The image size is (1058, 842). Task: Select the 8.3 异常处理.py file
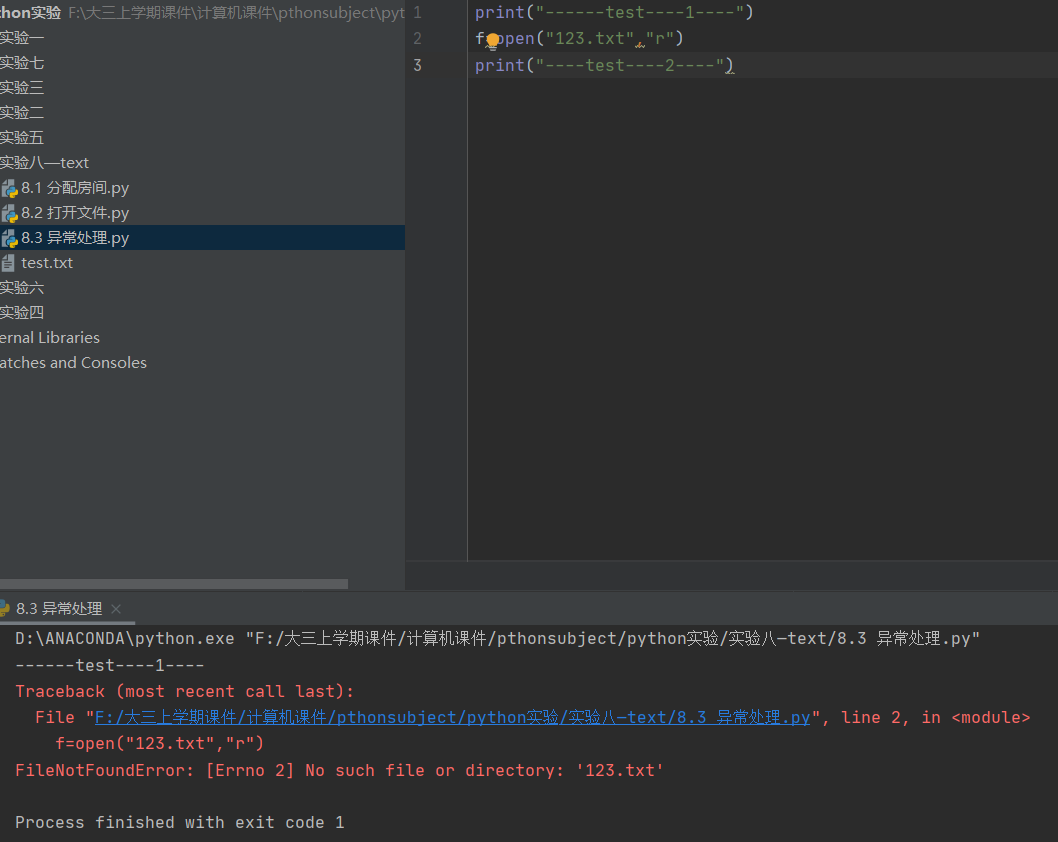tap(74, 237)
